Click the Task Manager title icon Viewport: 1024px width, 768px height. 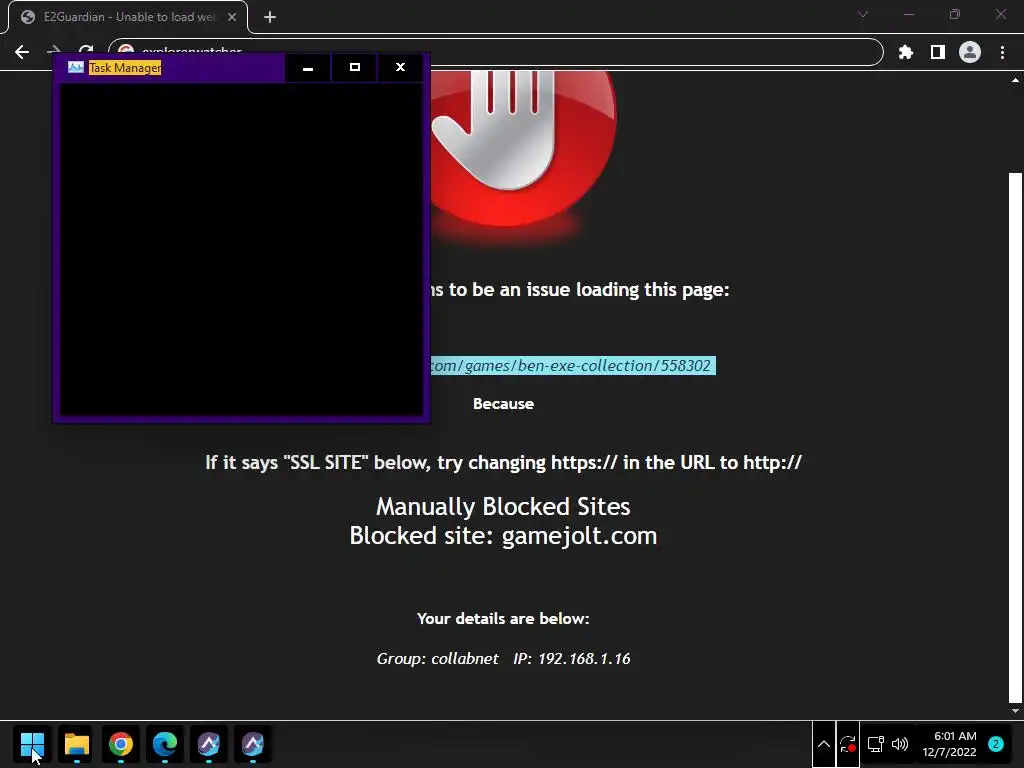(x=76, y=67)
